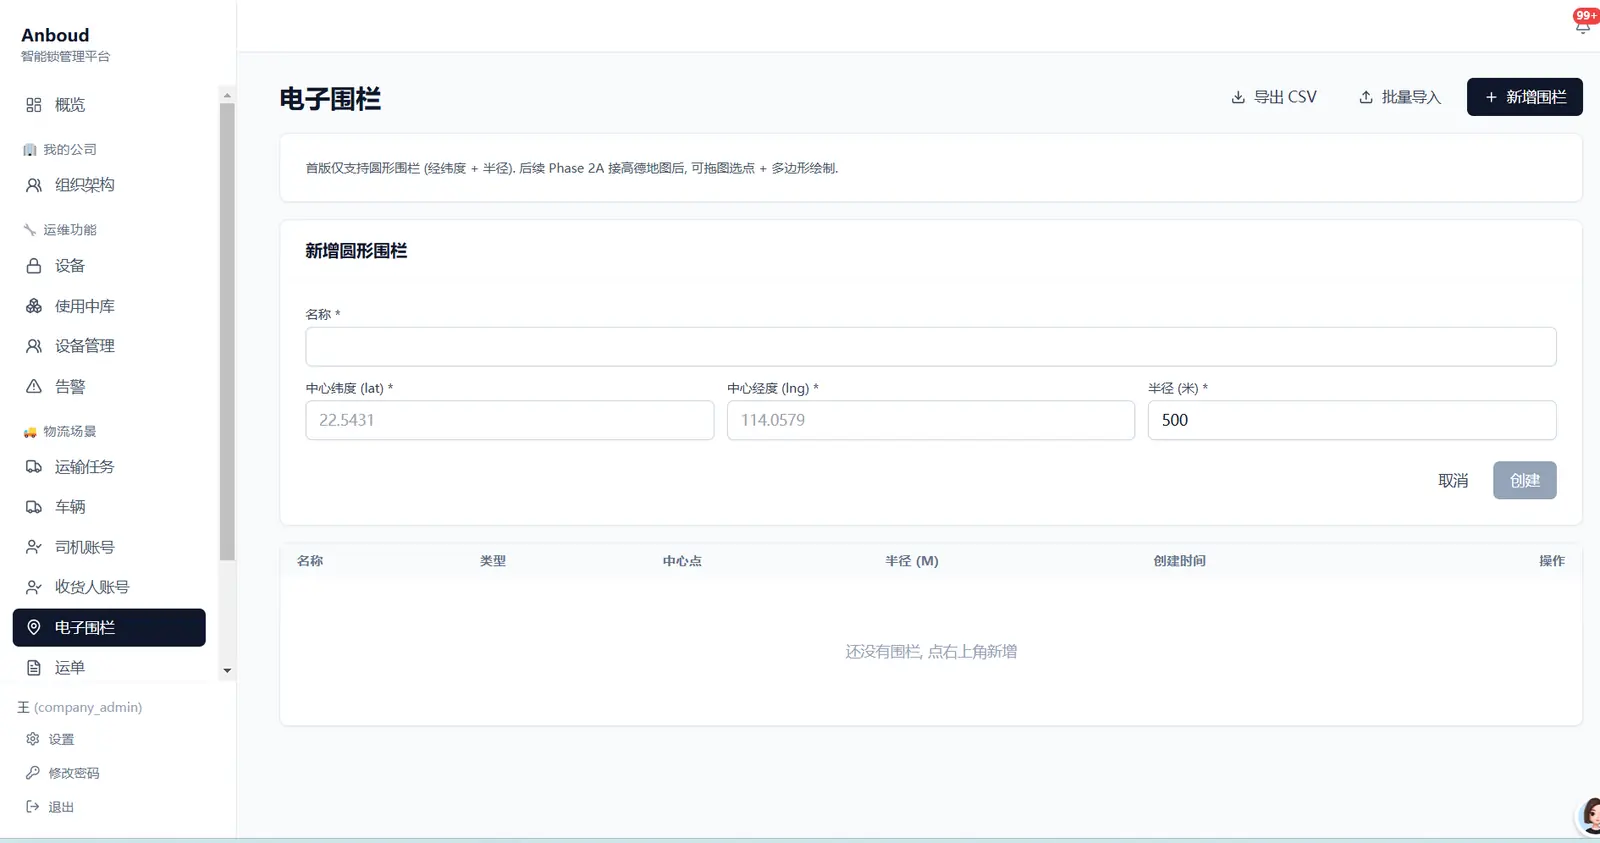Click the sidebar scrollbar down arrow
1600x843 pixels.
point(227,671)
